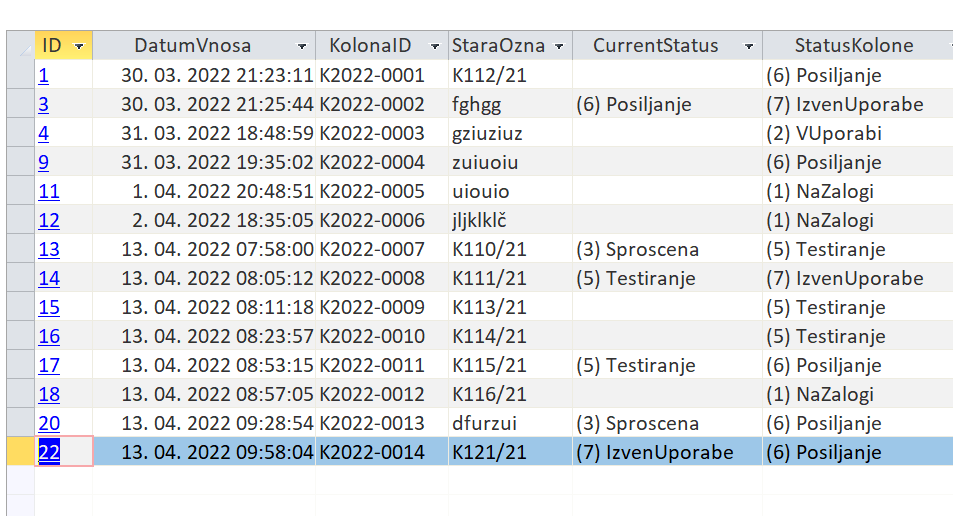Open the ID 20 record link
The image size is (953, 516).
[49, 423]
